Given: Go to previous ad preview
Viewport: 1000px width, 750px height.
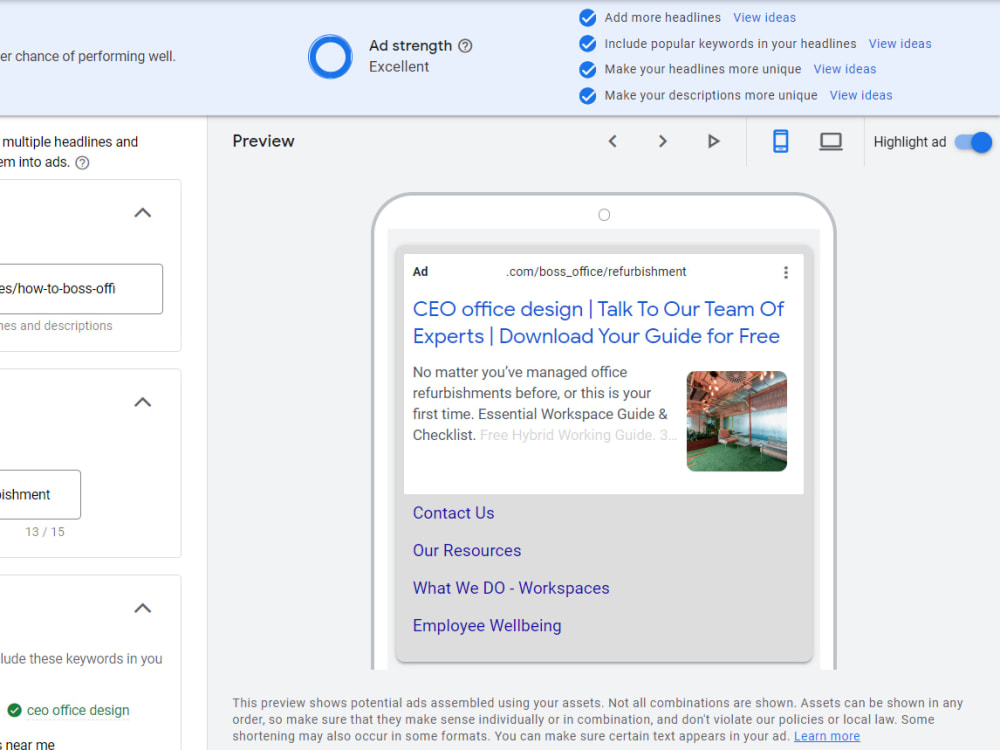Looking at the screenshot, I should 612,141.
